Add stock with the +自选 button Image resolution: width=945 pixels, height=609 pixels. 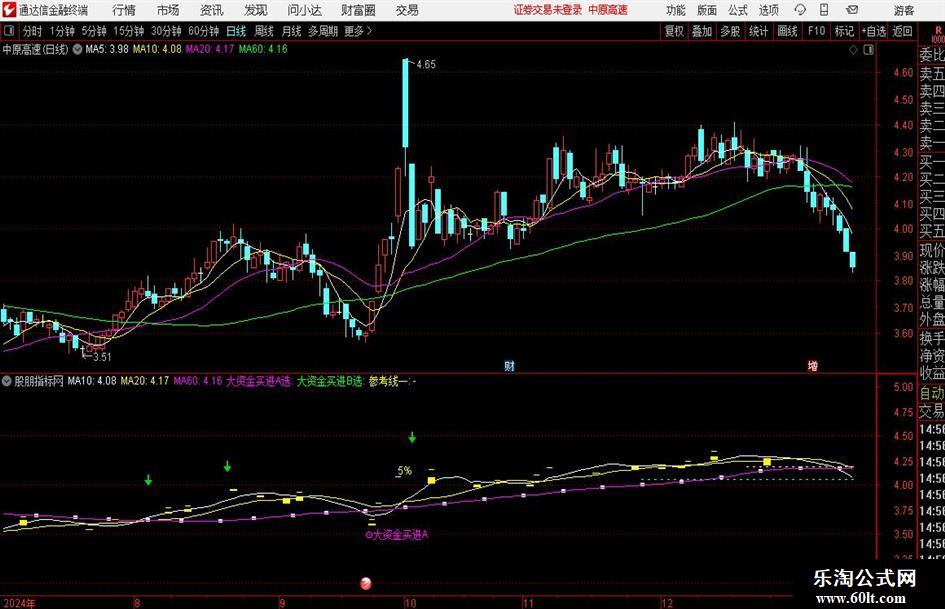tap(873, 31)
